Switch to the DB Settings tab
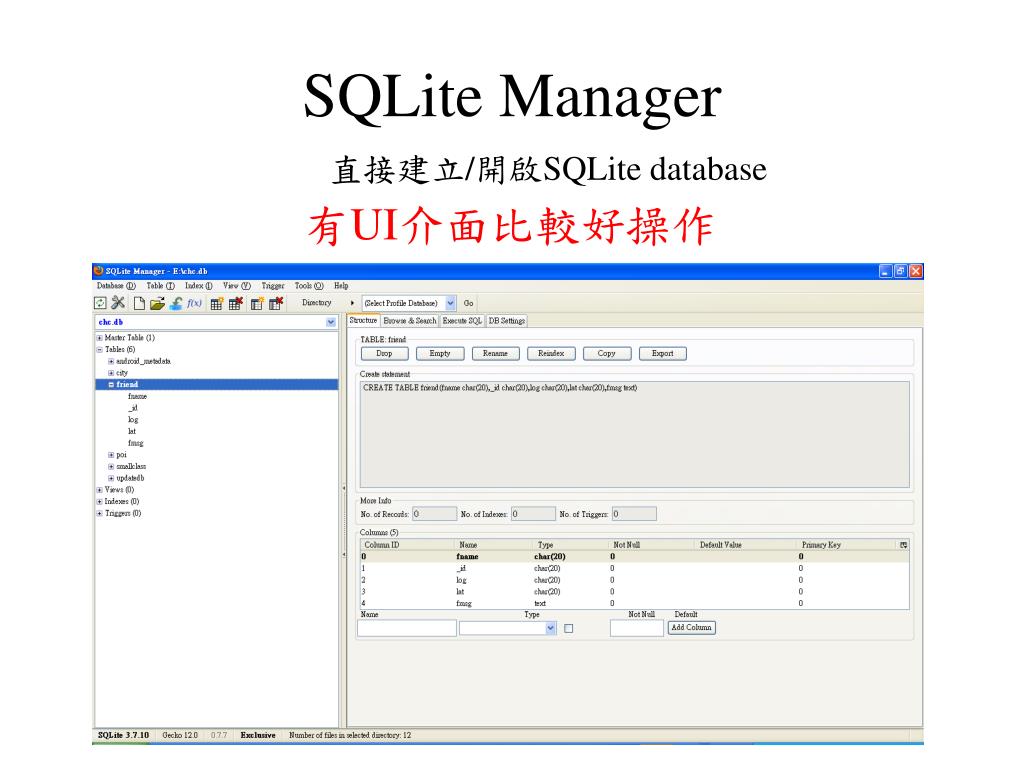The image size is (1024, 768). (x=507, y=321)
